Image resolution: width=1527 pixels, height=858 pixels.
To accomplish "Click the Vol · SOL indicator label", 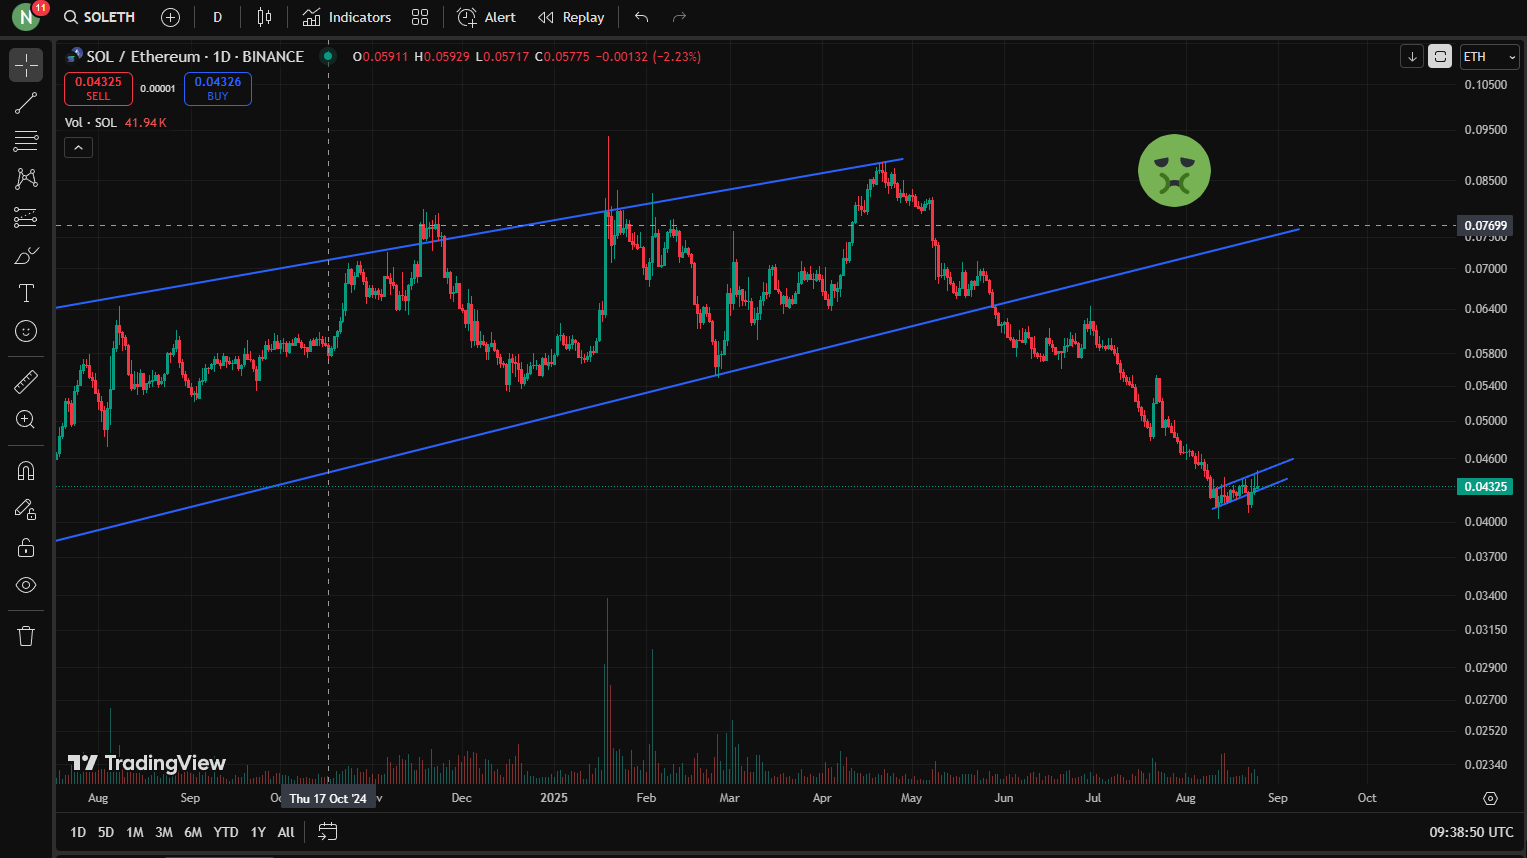I will coord(91,123).
